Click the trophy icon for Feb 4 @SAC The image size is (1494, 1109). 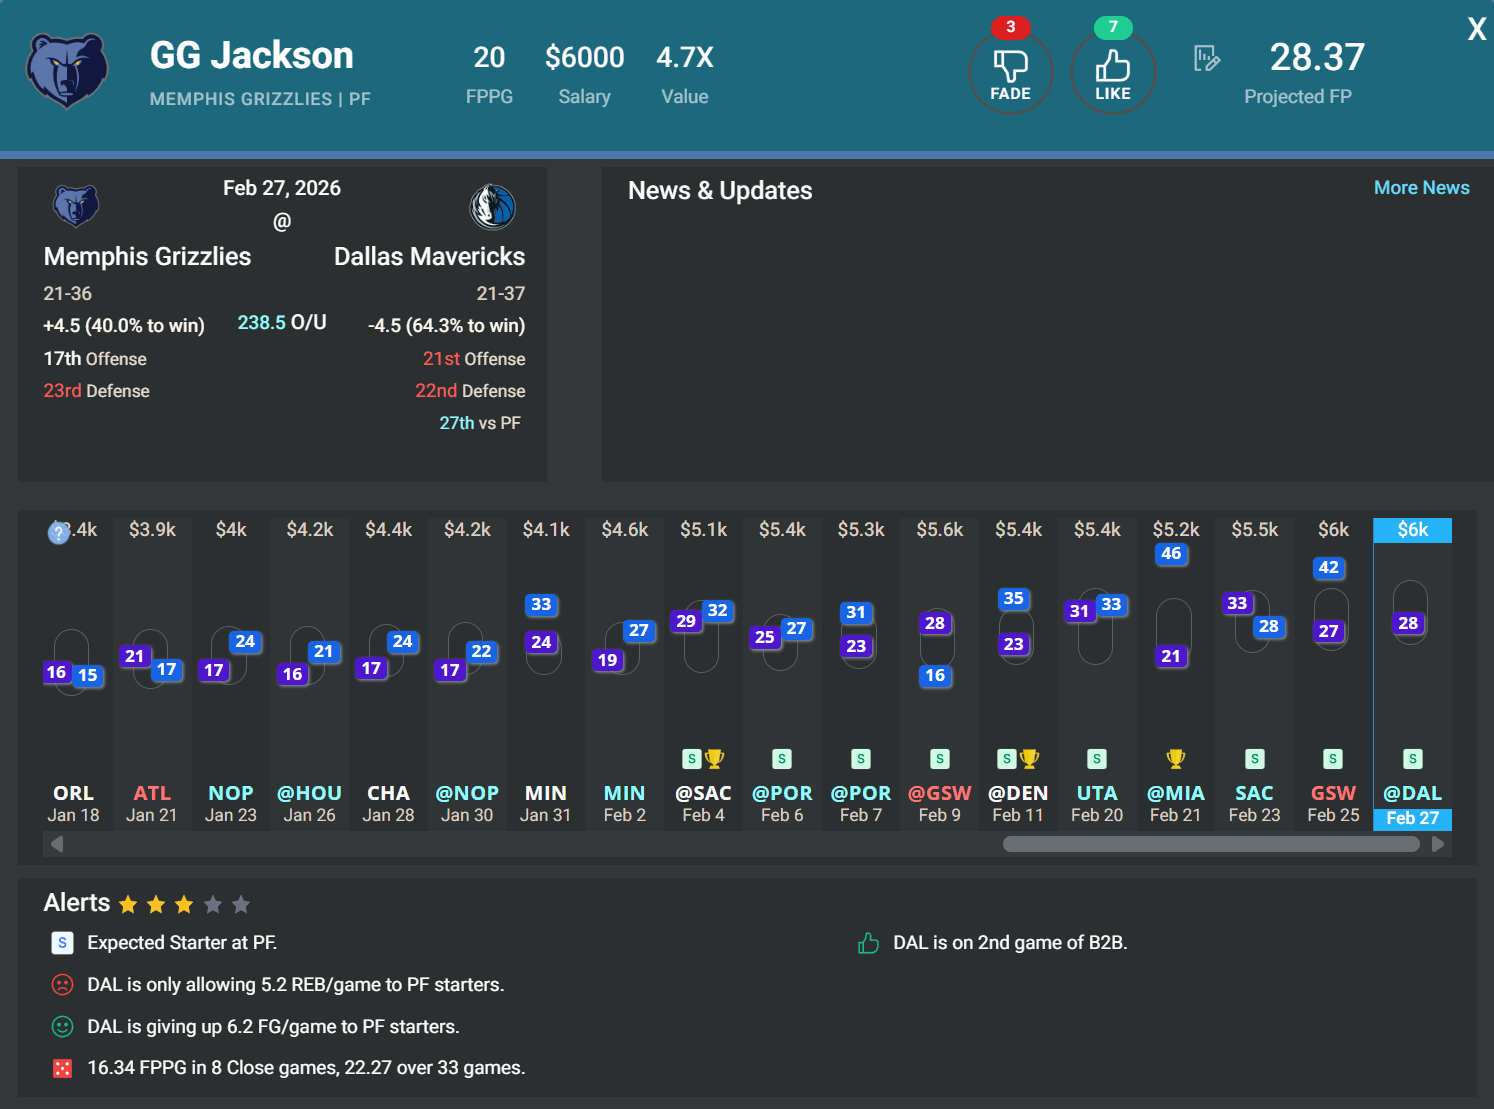714,759
